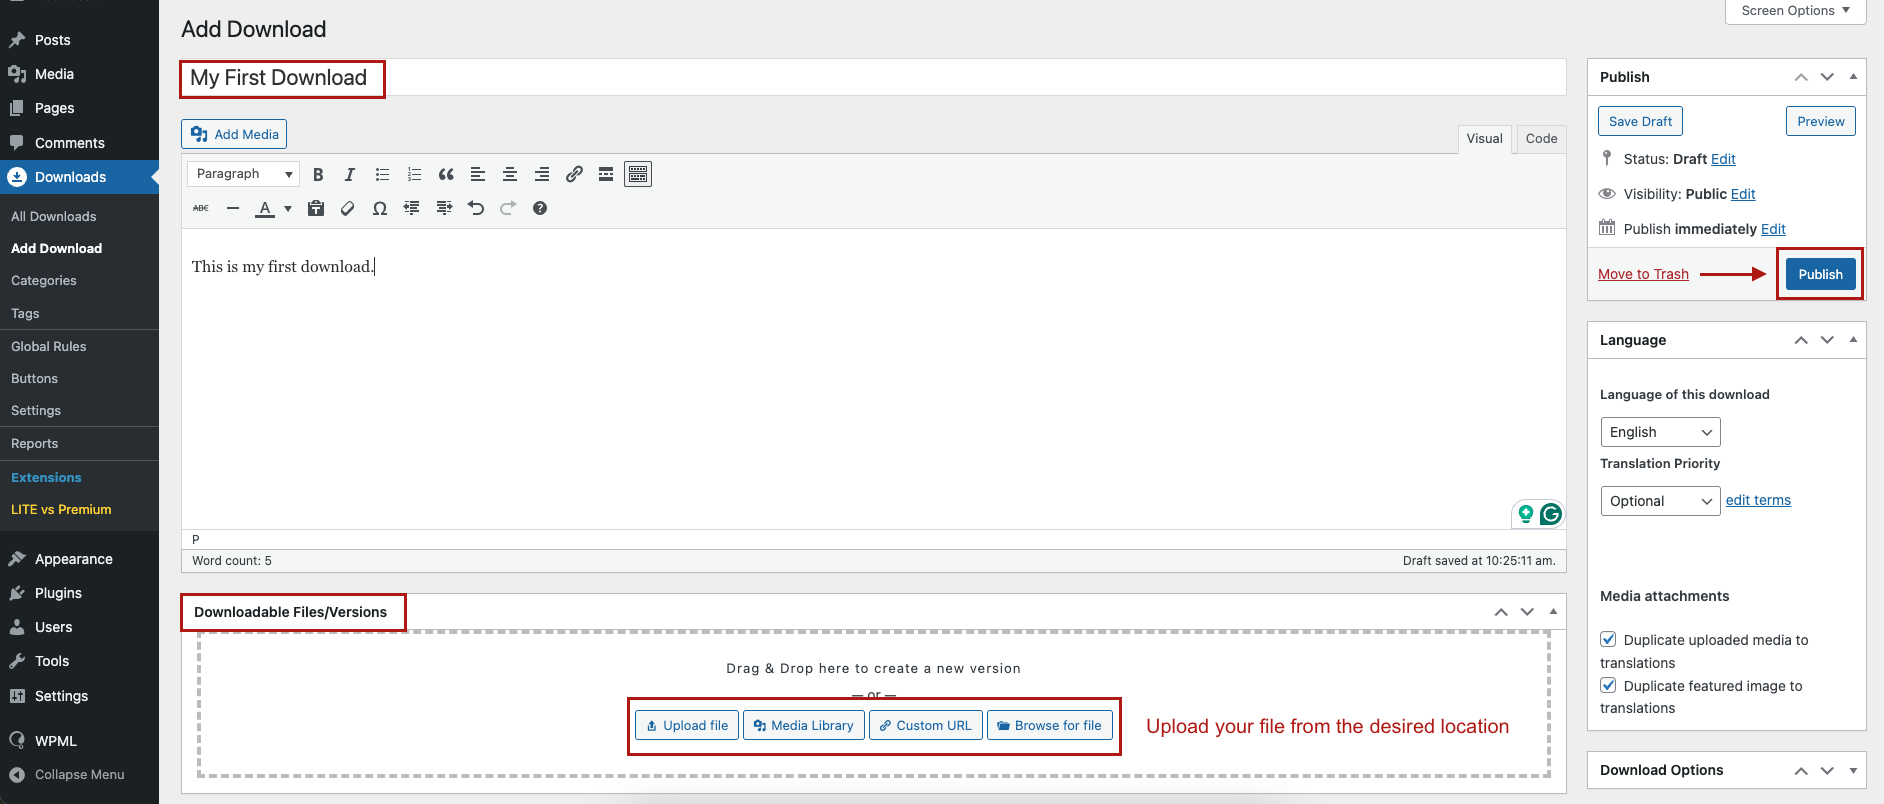Toggle bold formatting in editor toolbar
Image resolution: width=1884 pixels, height=804 pixels.
(318, 174)
